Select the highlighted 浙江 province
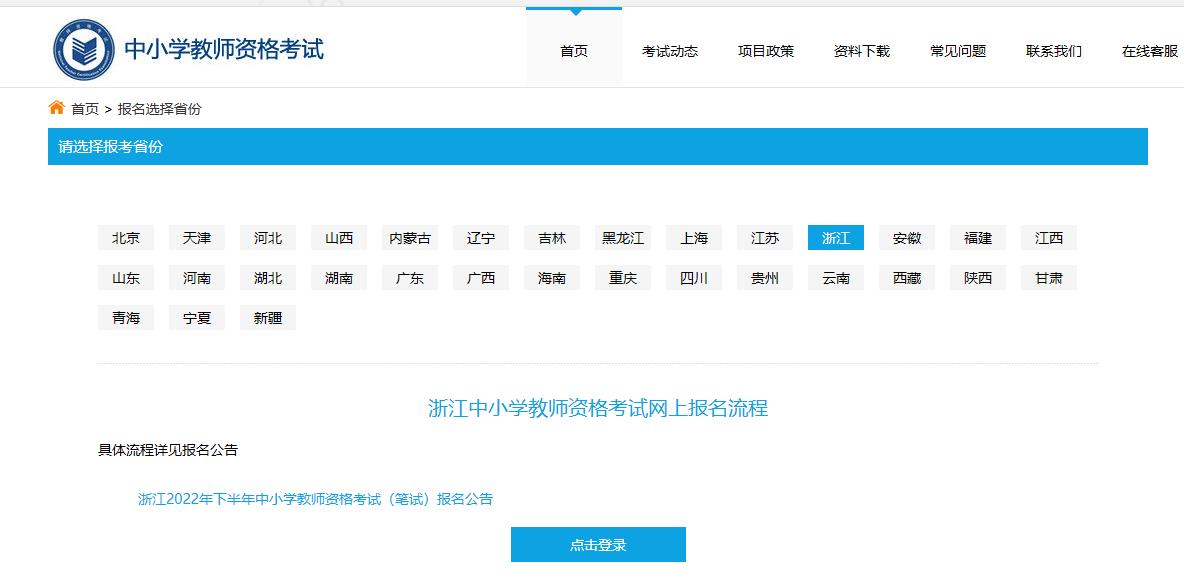This screenshot has height=582, width=1184. coord(836,238)
